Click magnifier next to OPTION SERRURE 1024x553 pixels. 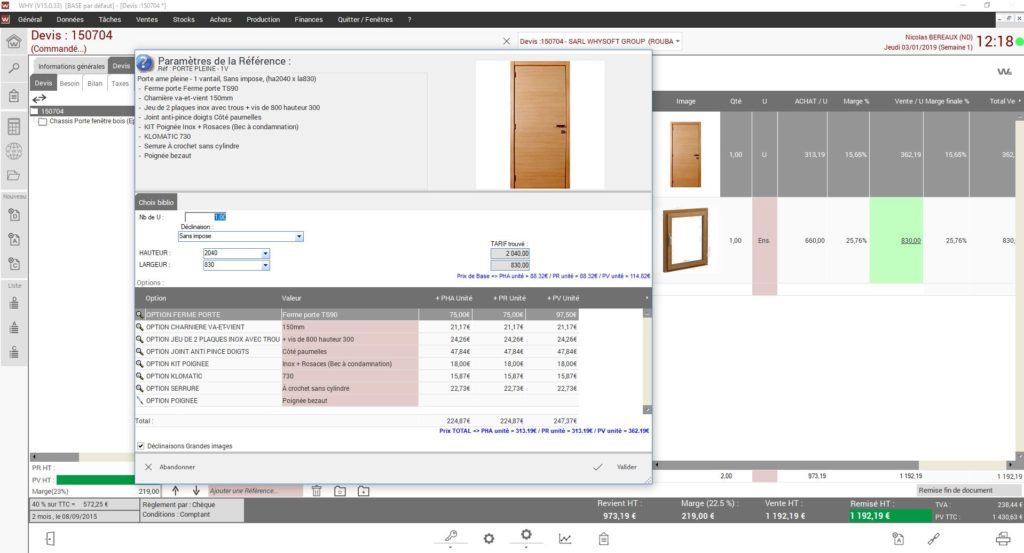click(139, 388)
